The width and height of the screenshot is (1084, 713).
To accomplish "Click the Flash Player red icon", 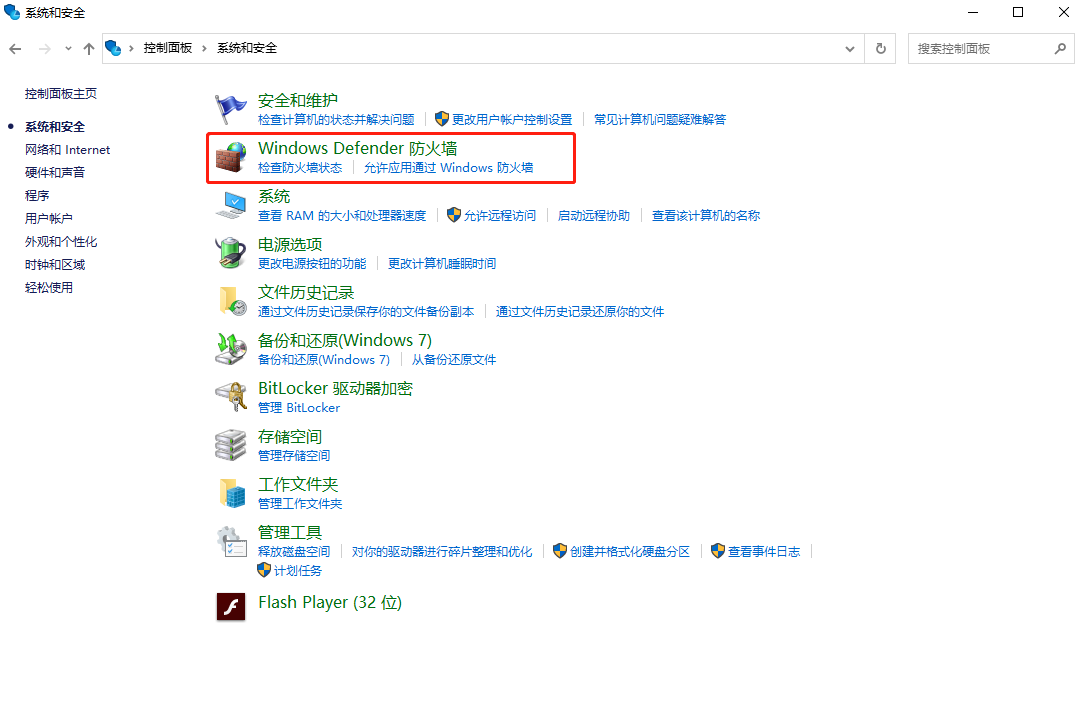I will (x=231, y=606).
